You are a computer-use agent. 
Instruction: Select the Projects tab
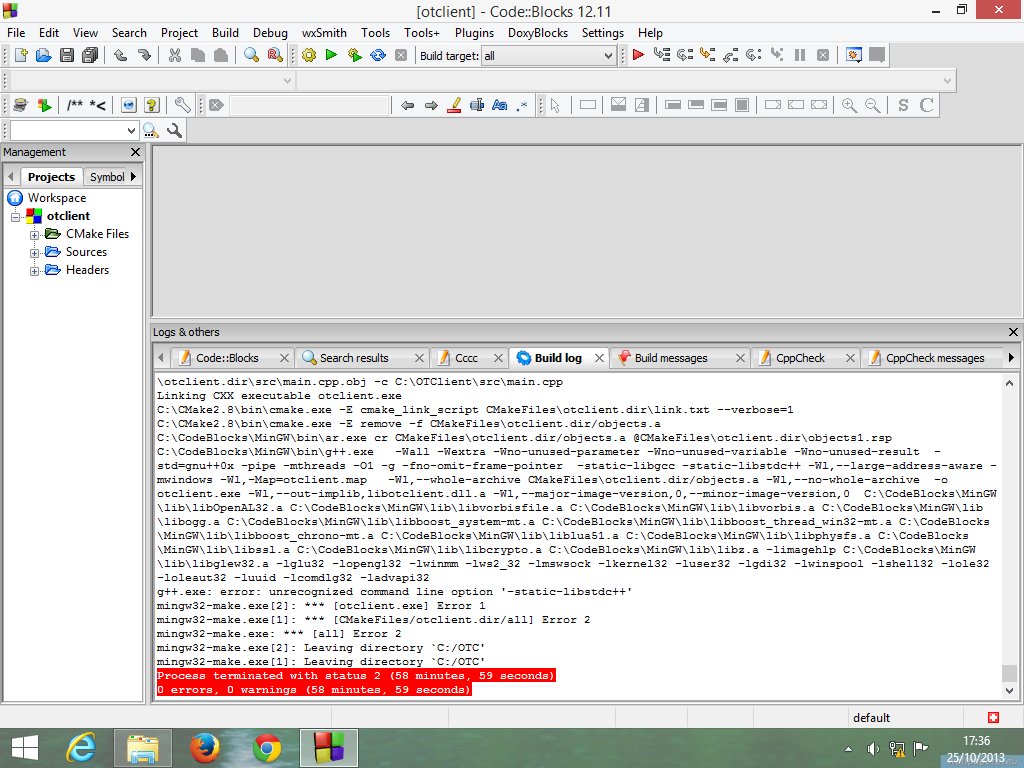51,177
